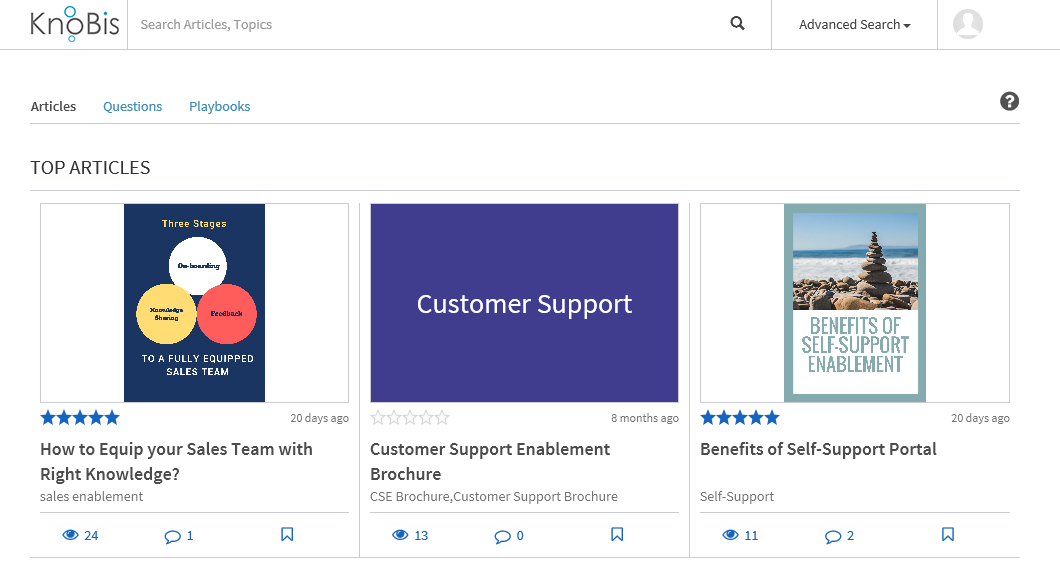This screenshot has width=1060, height=586.
Task: Open the user profile avatar
Action: point(967,24)
